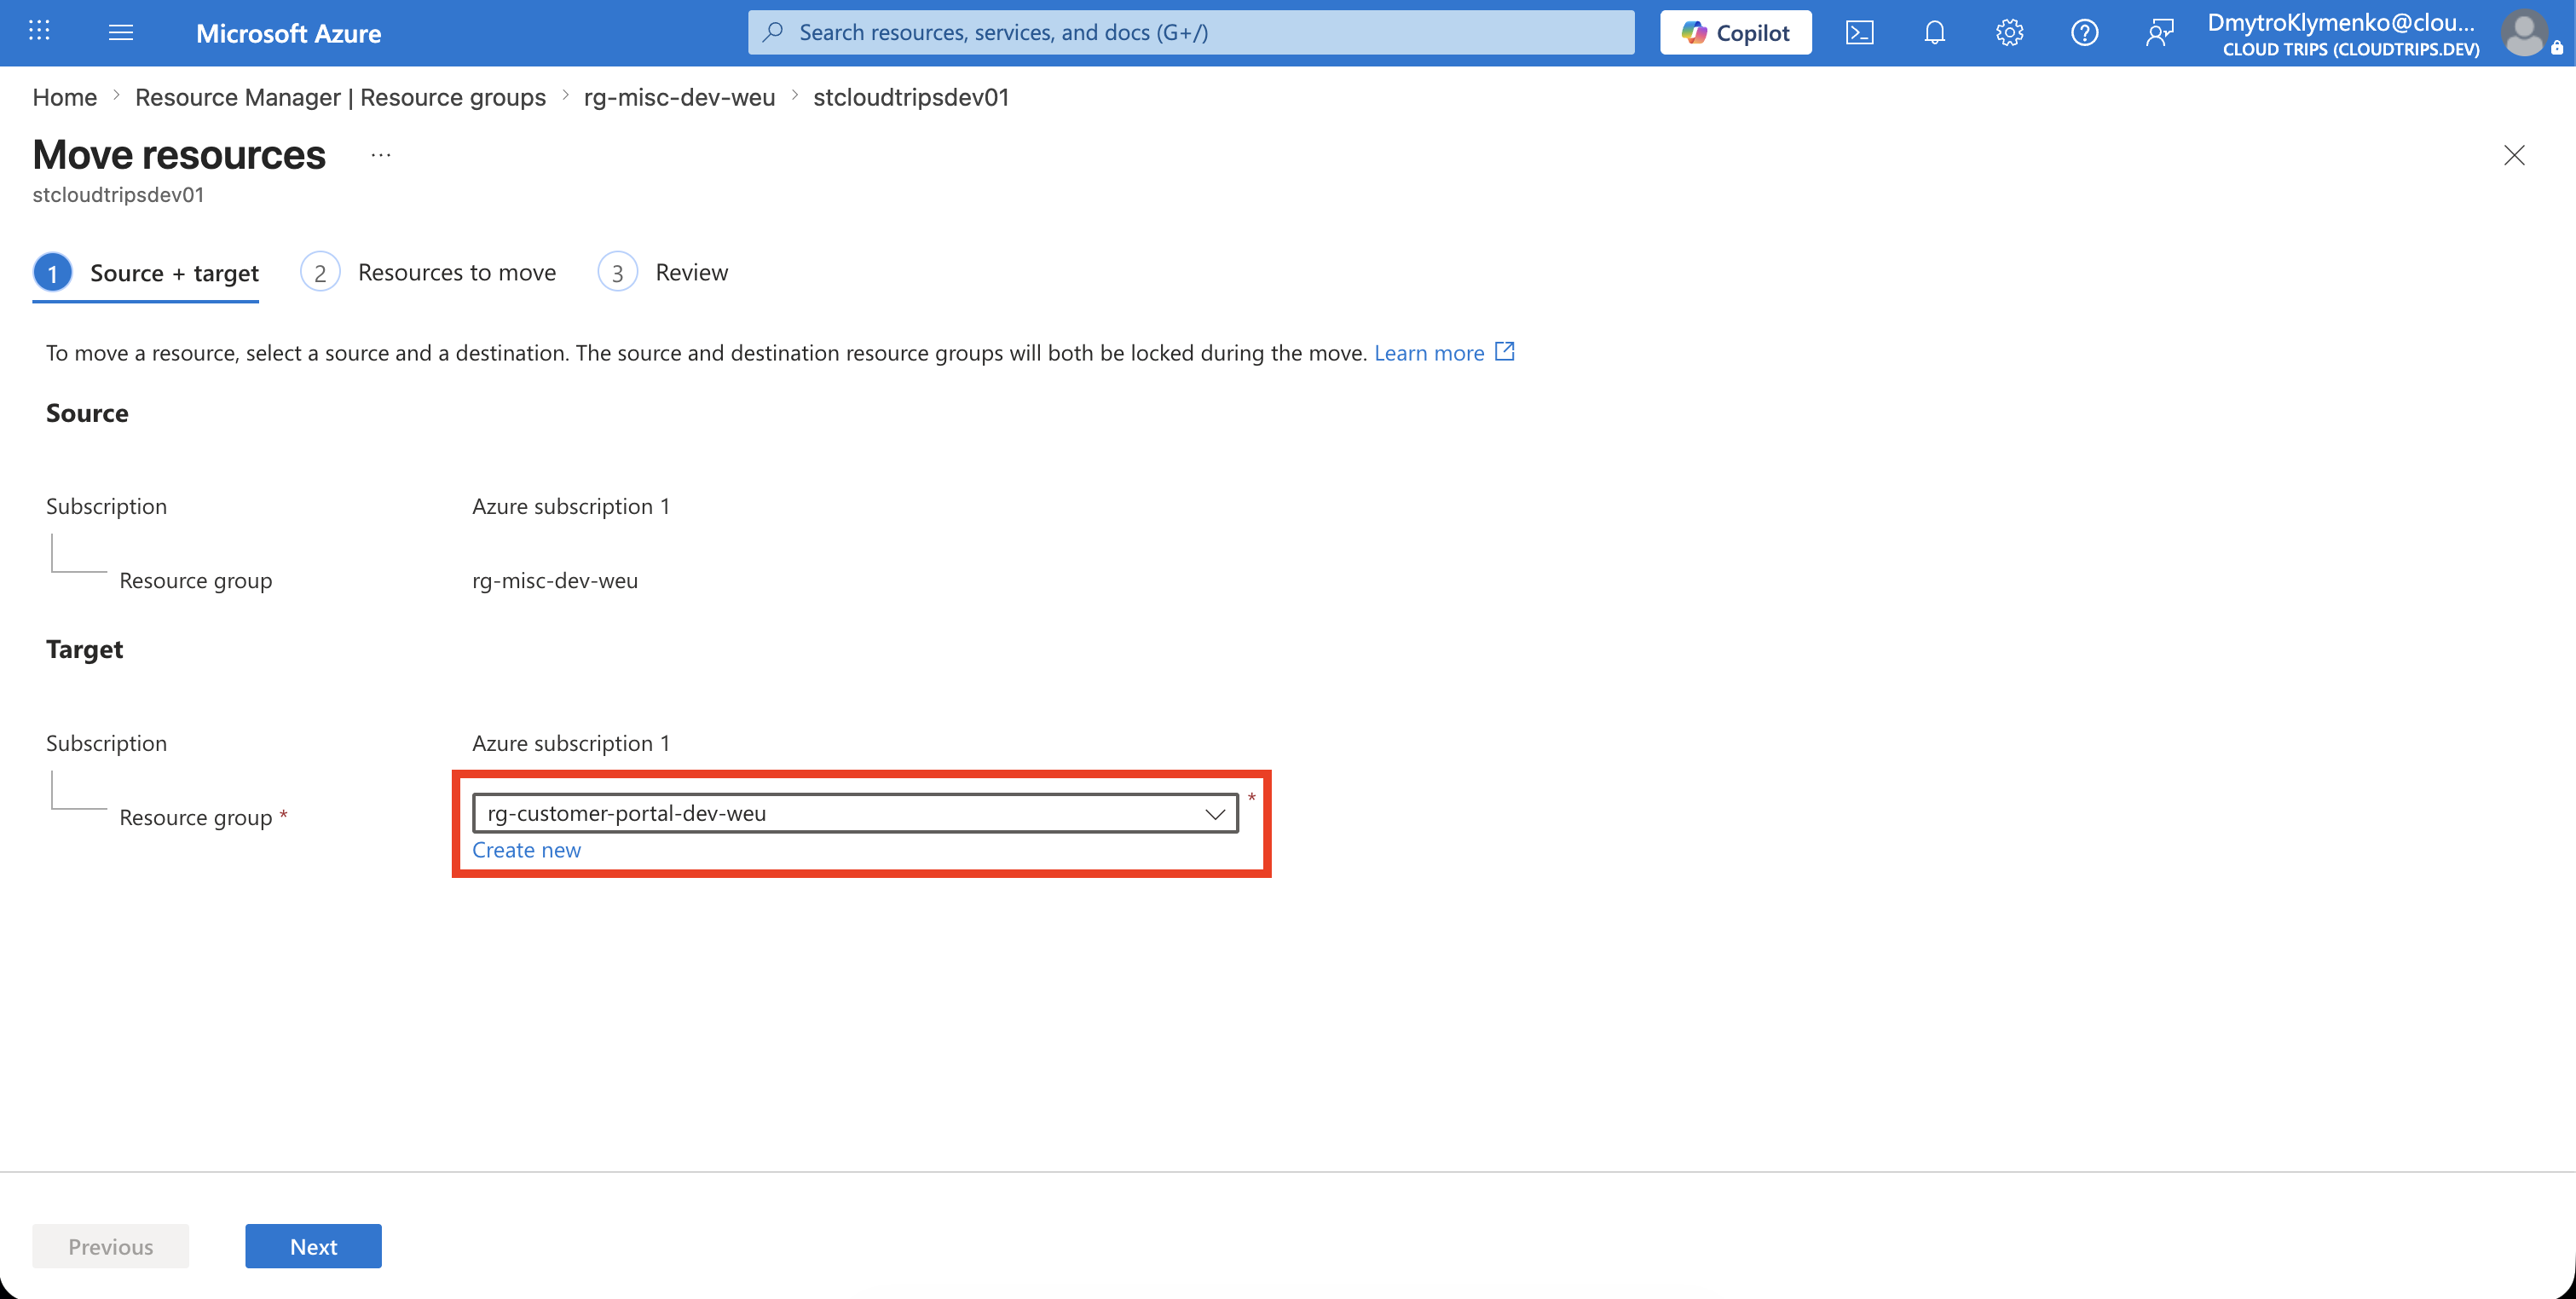Open the Learn more link
Image resolution: width=2576 pixels, height=1299 pixels.
point(1444,352)
